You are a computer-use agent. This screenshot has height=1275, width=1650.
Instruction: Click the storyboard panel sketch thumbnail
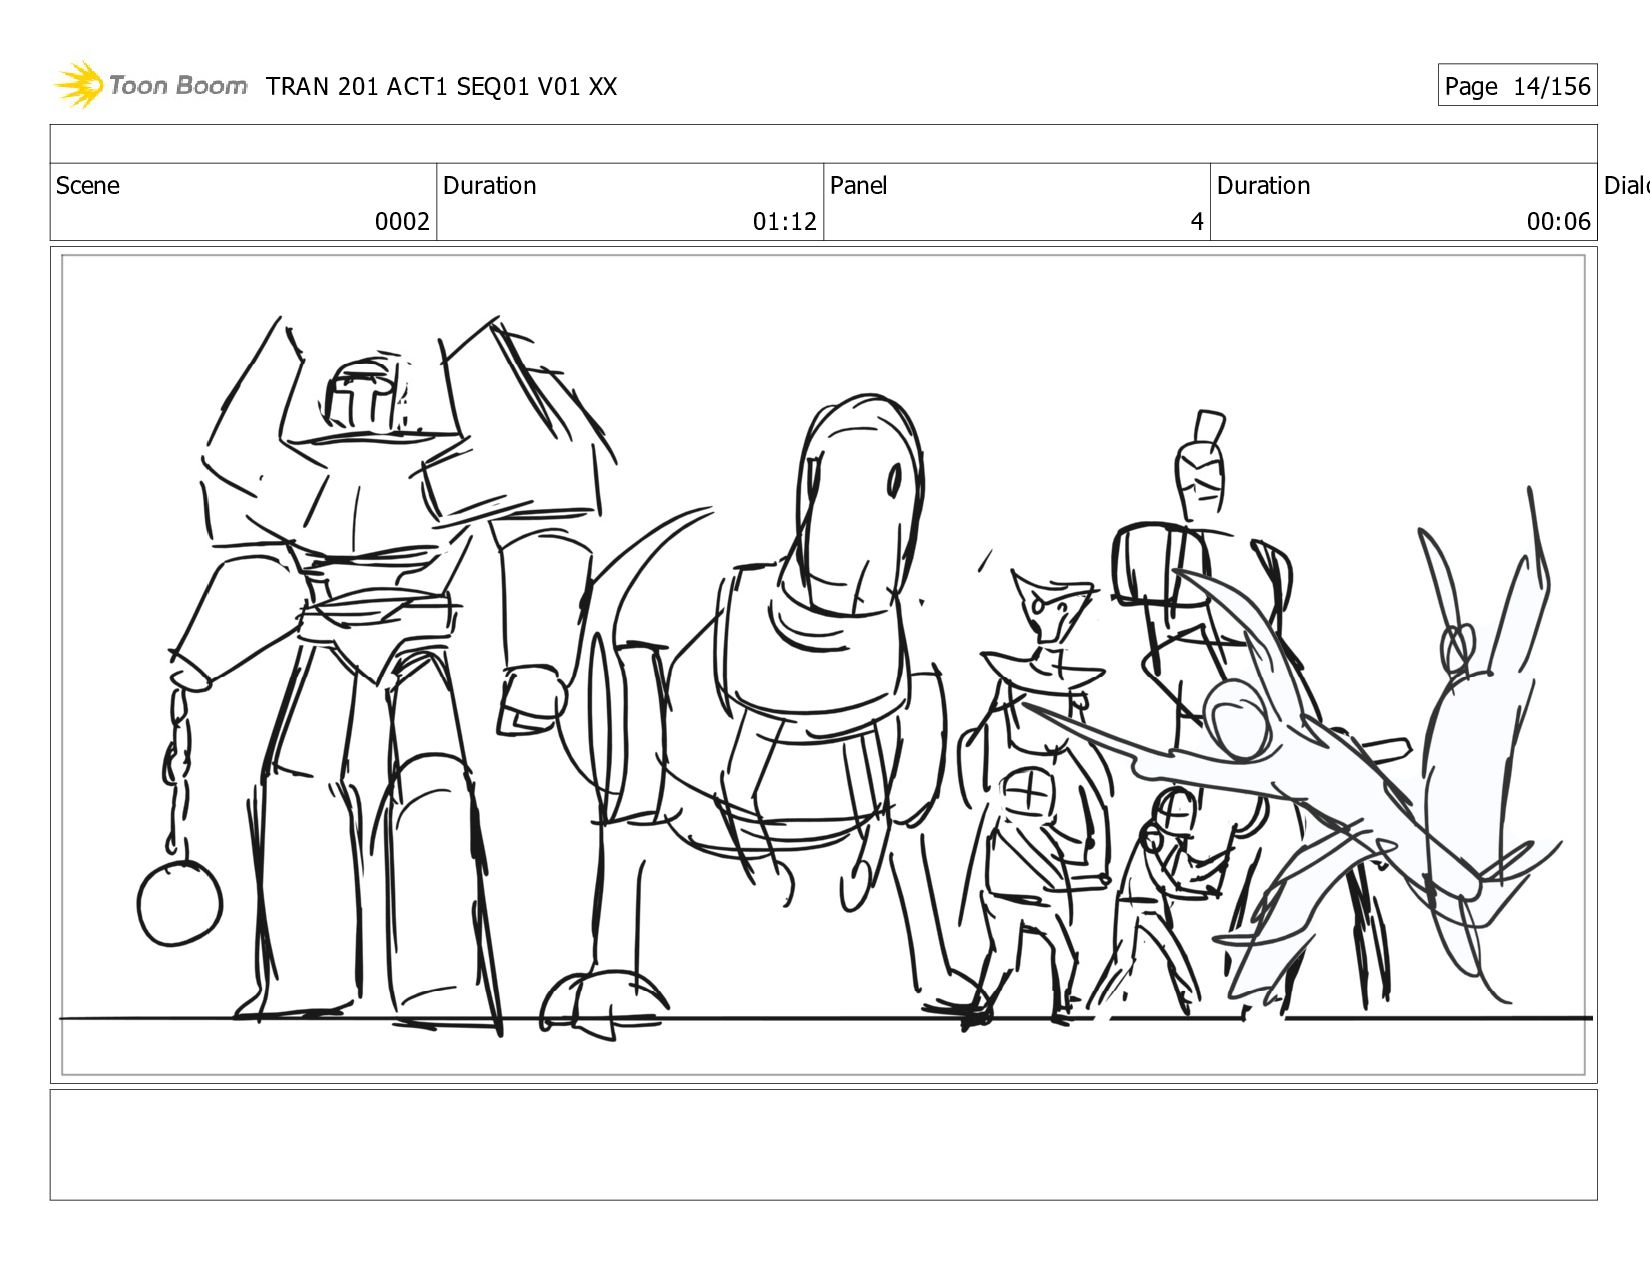point(824,665)
